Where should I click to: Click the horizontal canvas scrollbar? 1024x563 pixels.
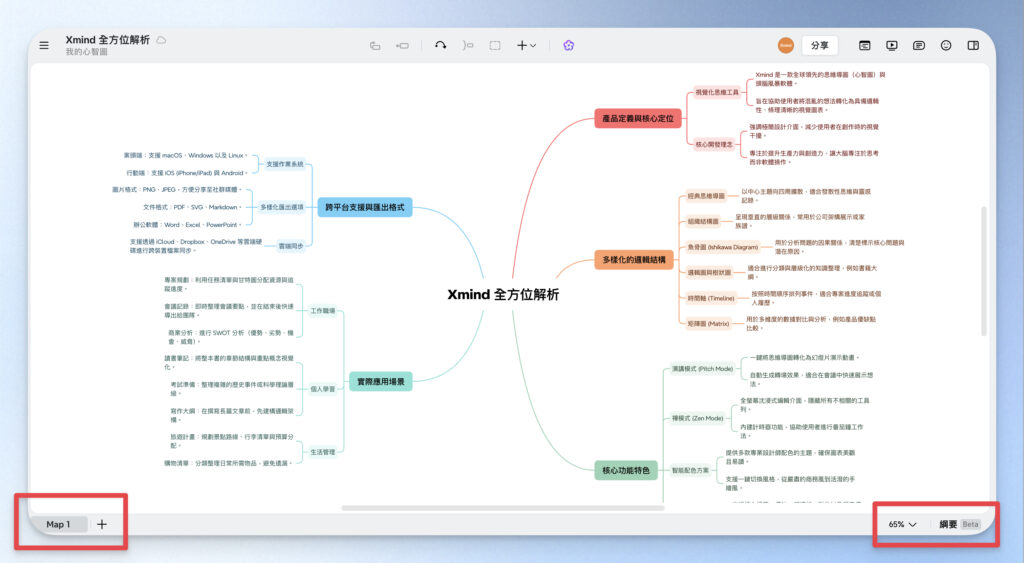[x=503, y=508]
